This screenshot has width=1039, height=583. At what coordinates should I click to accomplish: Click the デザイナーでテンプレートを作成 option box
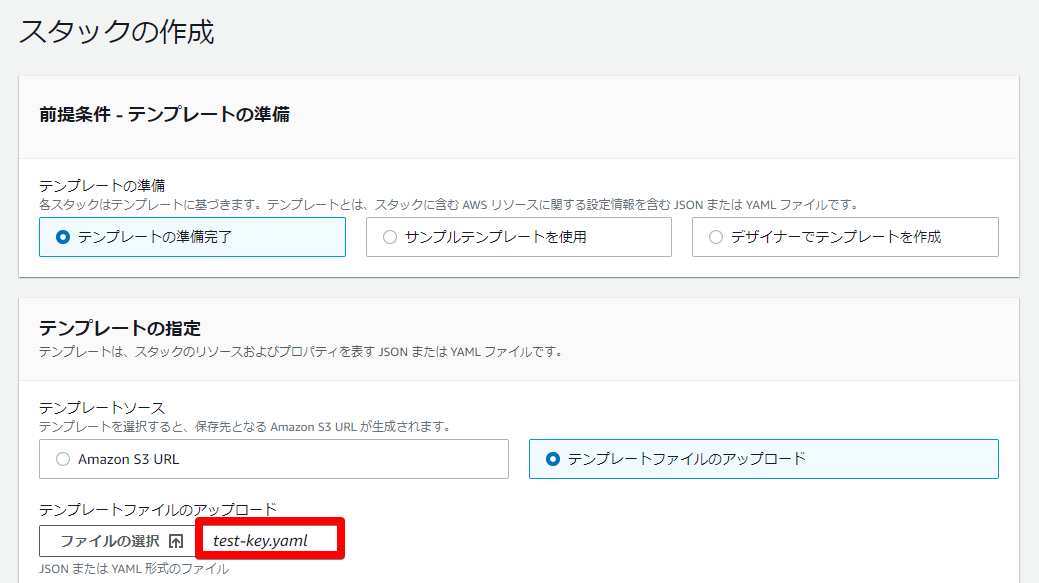pos(845,237)
